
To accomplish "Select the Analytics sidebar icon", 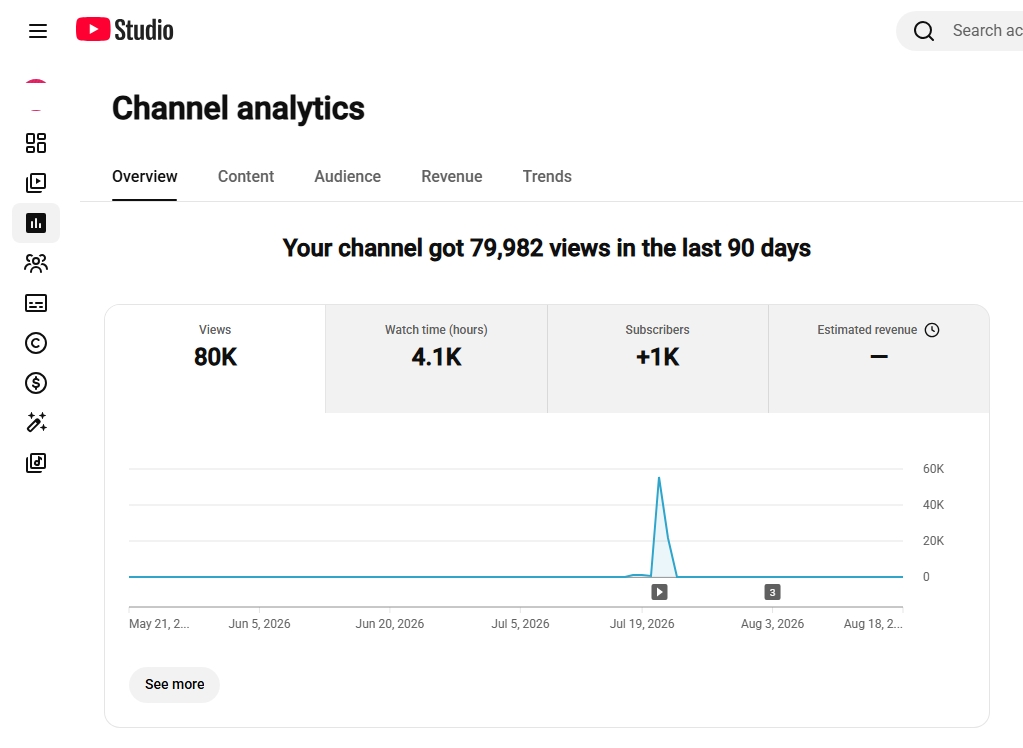I will (x=36, y=223).
